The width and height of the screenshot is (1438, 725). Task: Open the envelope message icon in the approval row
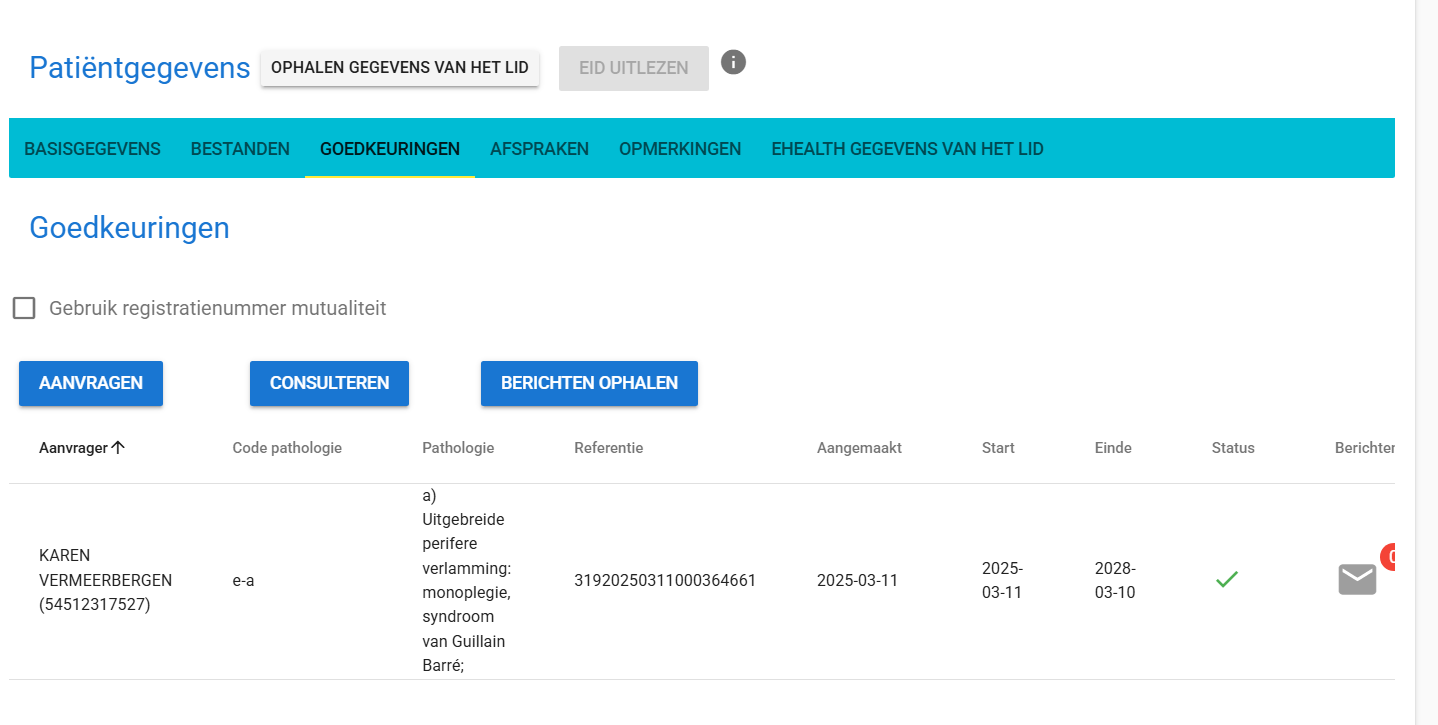click(1356, 578)
